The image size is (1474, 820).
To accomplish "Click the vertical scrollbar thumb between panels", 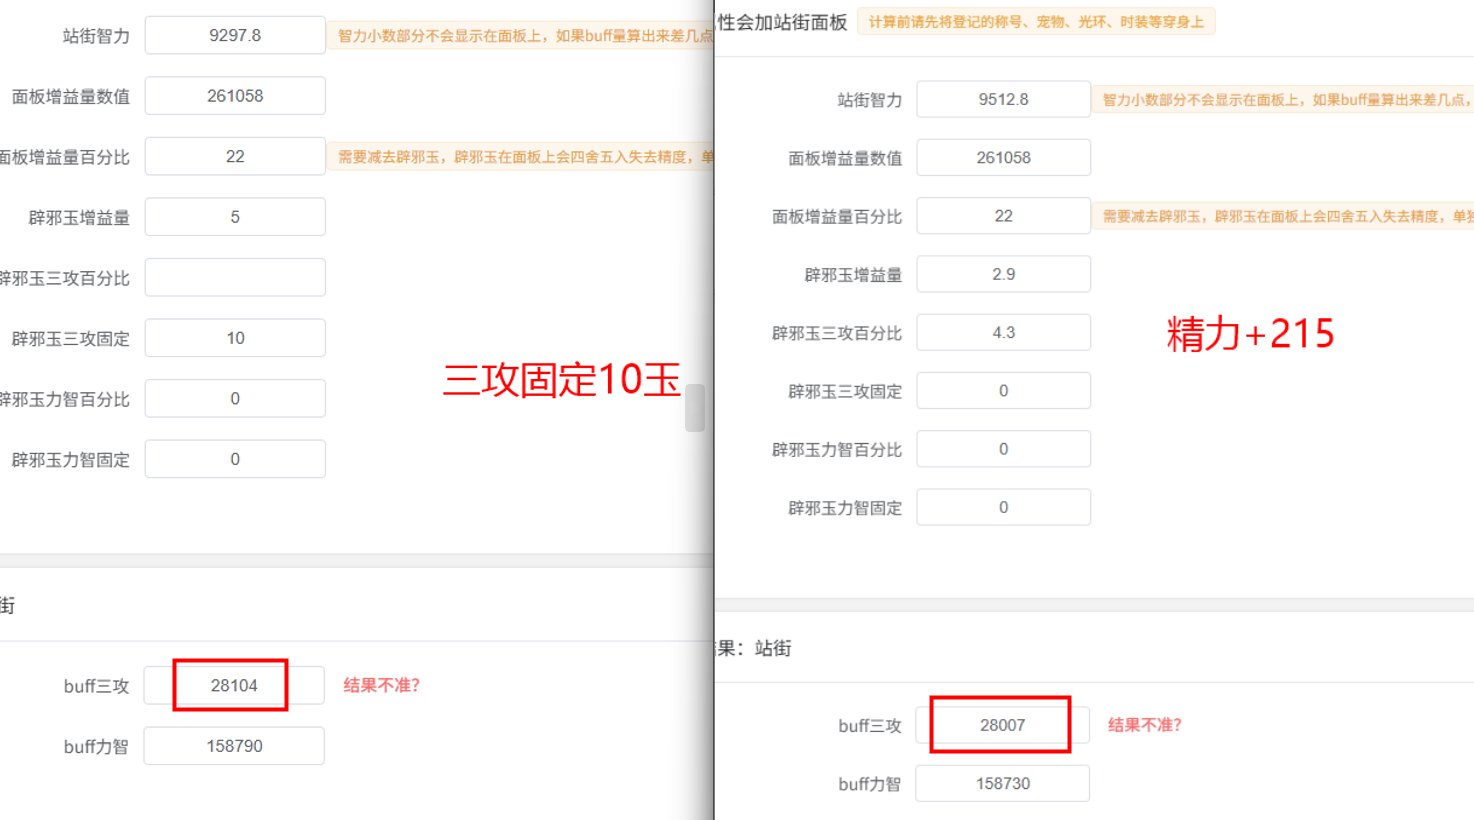I will [x=695, y=408].
